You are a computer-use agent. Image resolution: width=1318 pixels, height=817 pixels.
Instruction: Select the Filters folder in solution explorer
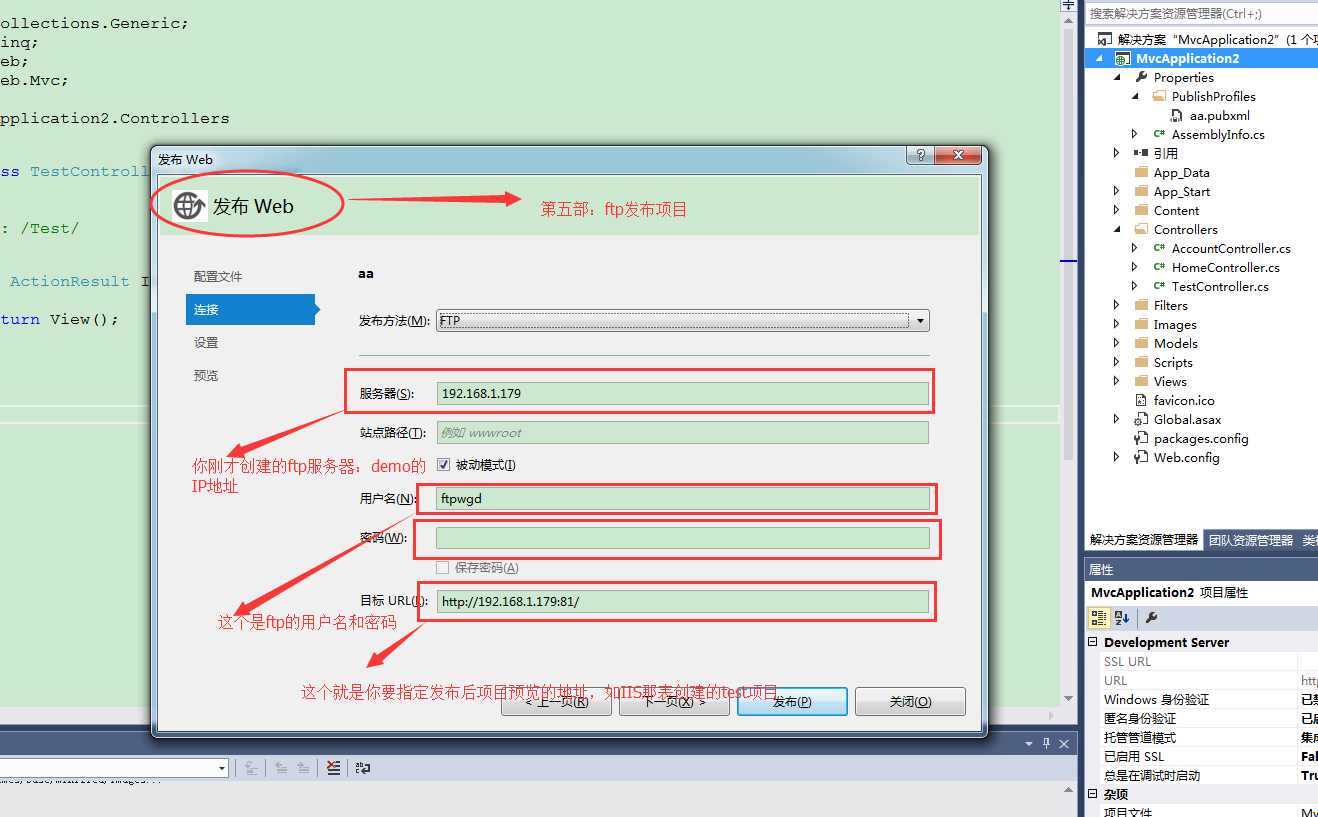coord(1170,305)
